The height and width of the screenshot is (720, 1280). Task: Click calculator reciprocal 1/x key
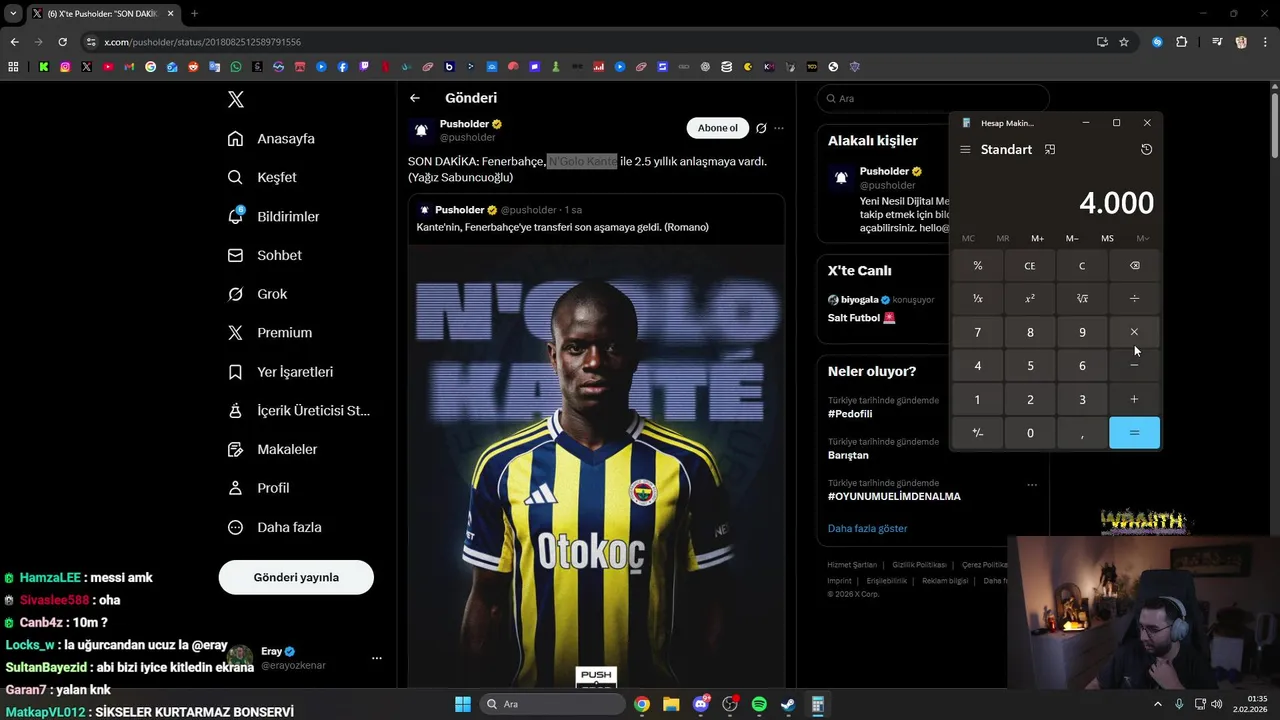[x=978, y=299]
